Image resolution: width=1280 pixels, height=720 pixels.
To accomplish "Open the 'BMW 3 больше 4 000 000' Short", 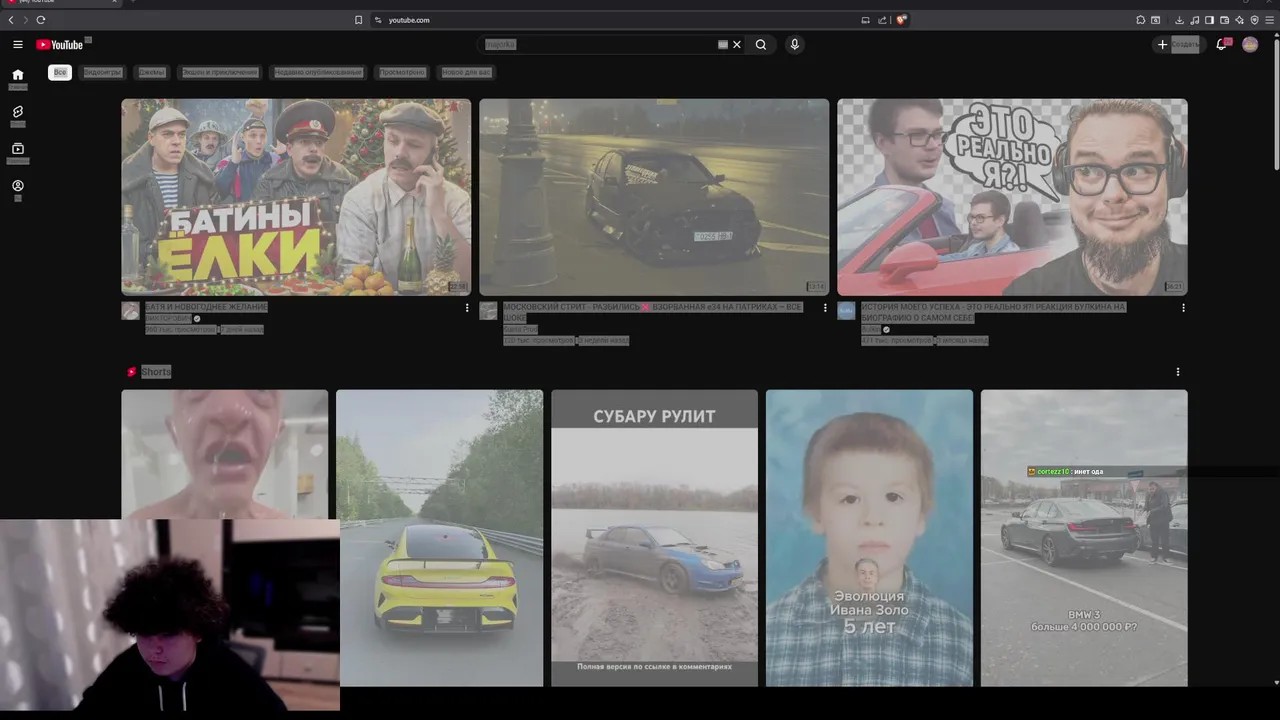I will [1084, 538].
